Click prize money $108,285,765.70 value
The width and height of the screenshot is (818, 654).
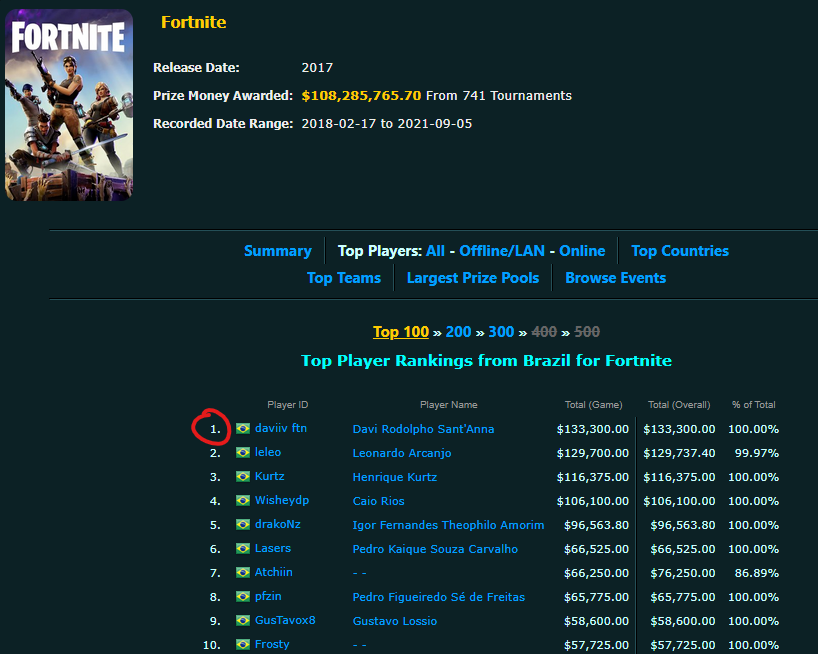tap(361, 95)
